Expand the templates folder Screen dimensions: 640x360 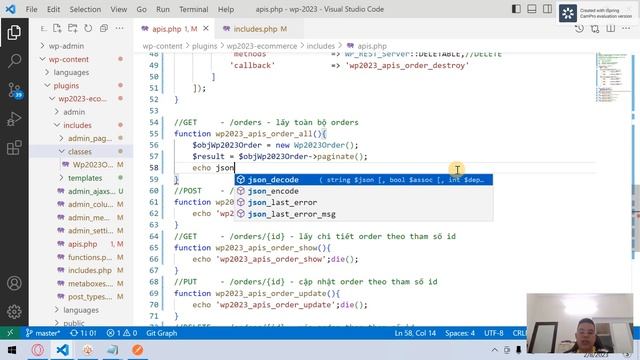tap(85, 178)
